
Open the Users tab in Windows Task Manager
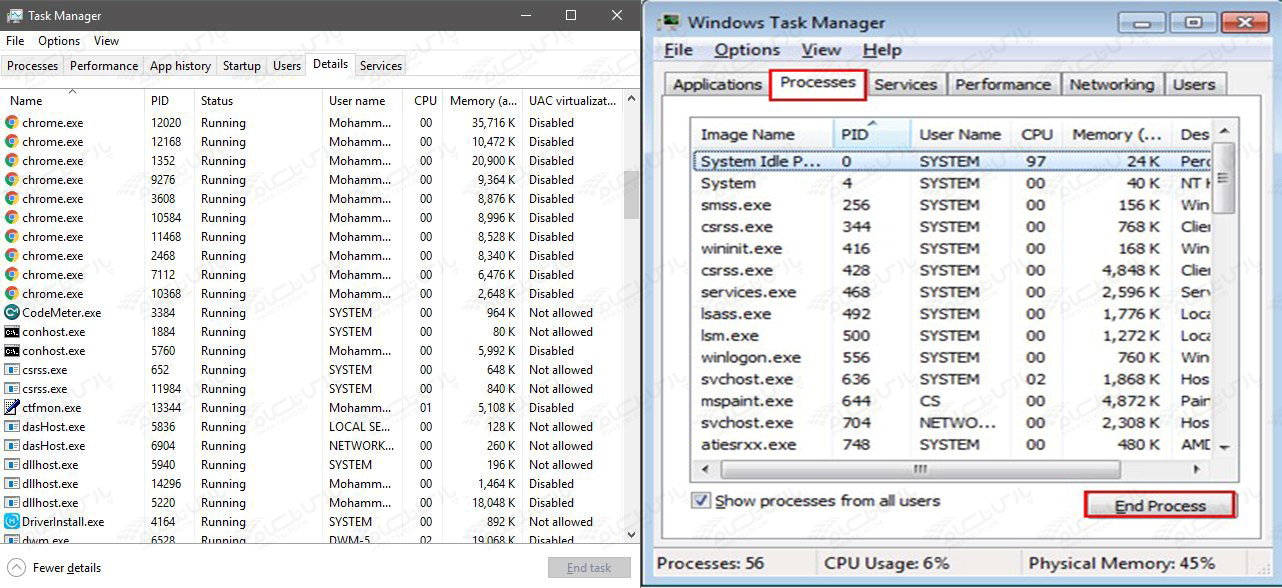1194,85
